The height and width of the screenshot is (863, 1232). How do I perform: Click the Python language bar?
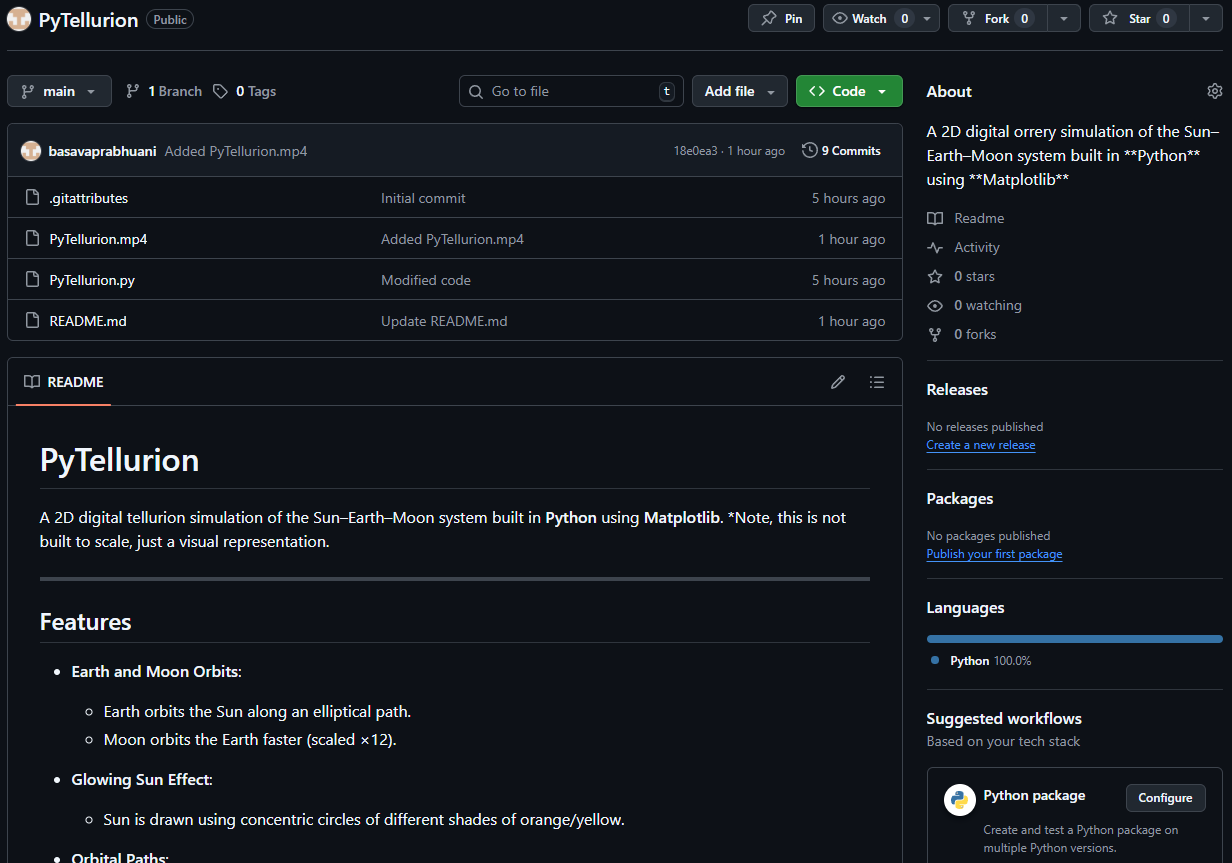(x=1074, y=638)
